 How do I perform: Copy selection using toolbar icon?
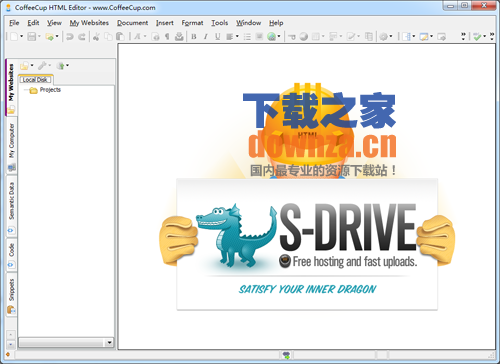[108, 37]
